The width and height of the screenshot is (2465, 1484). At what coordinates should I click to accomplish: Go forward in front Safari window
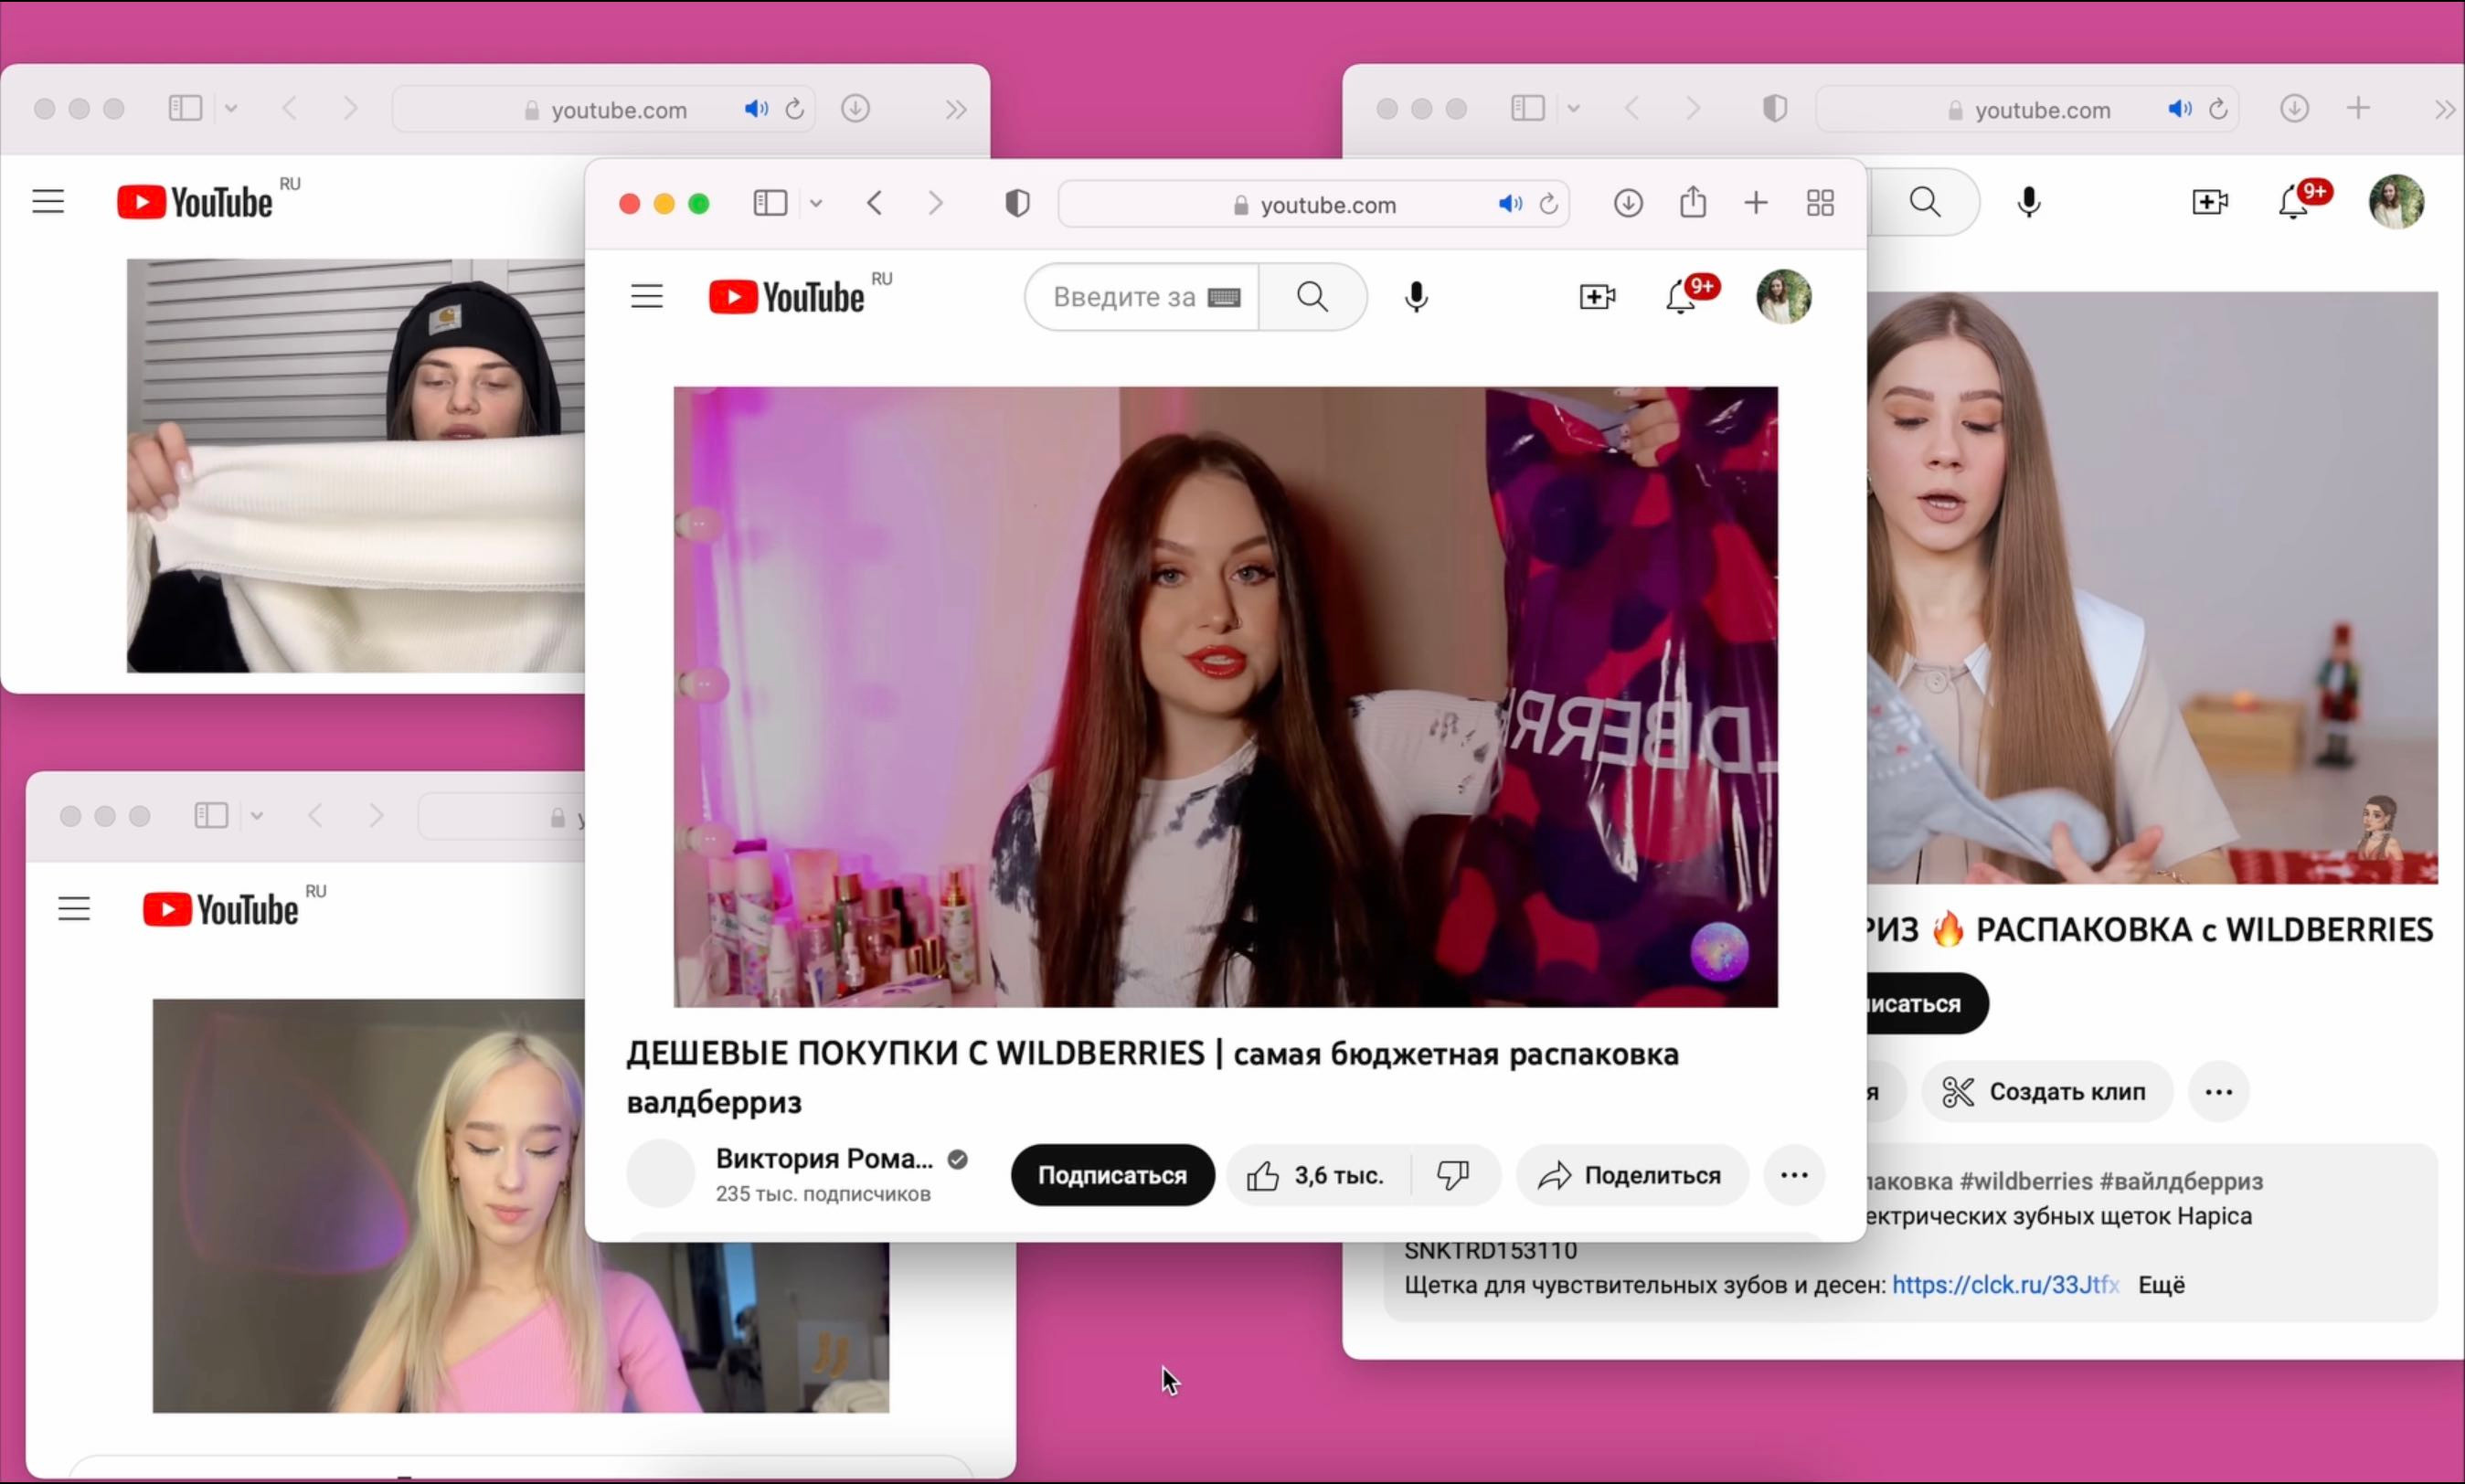pos(935,204)
